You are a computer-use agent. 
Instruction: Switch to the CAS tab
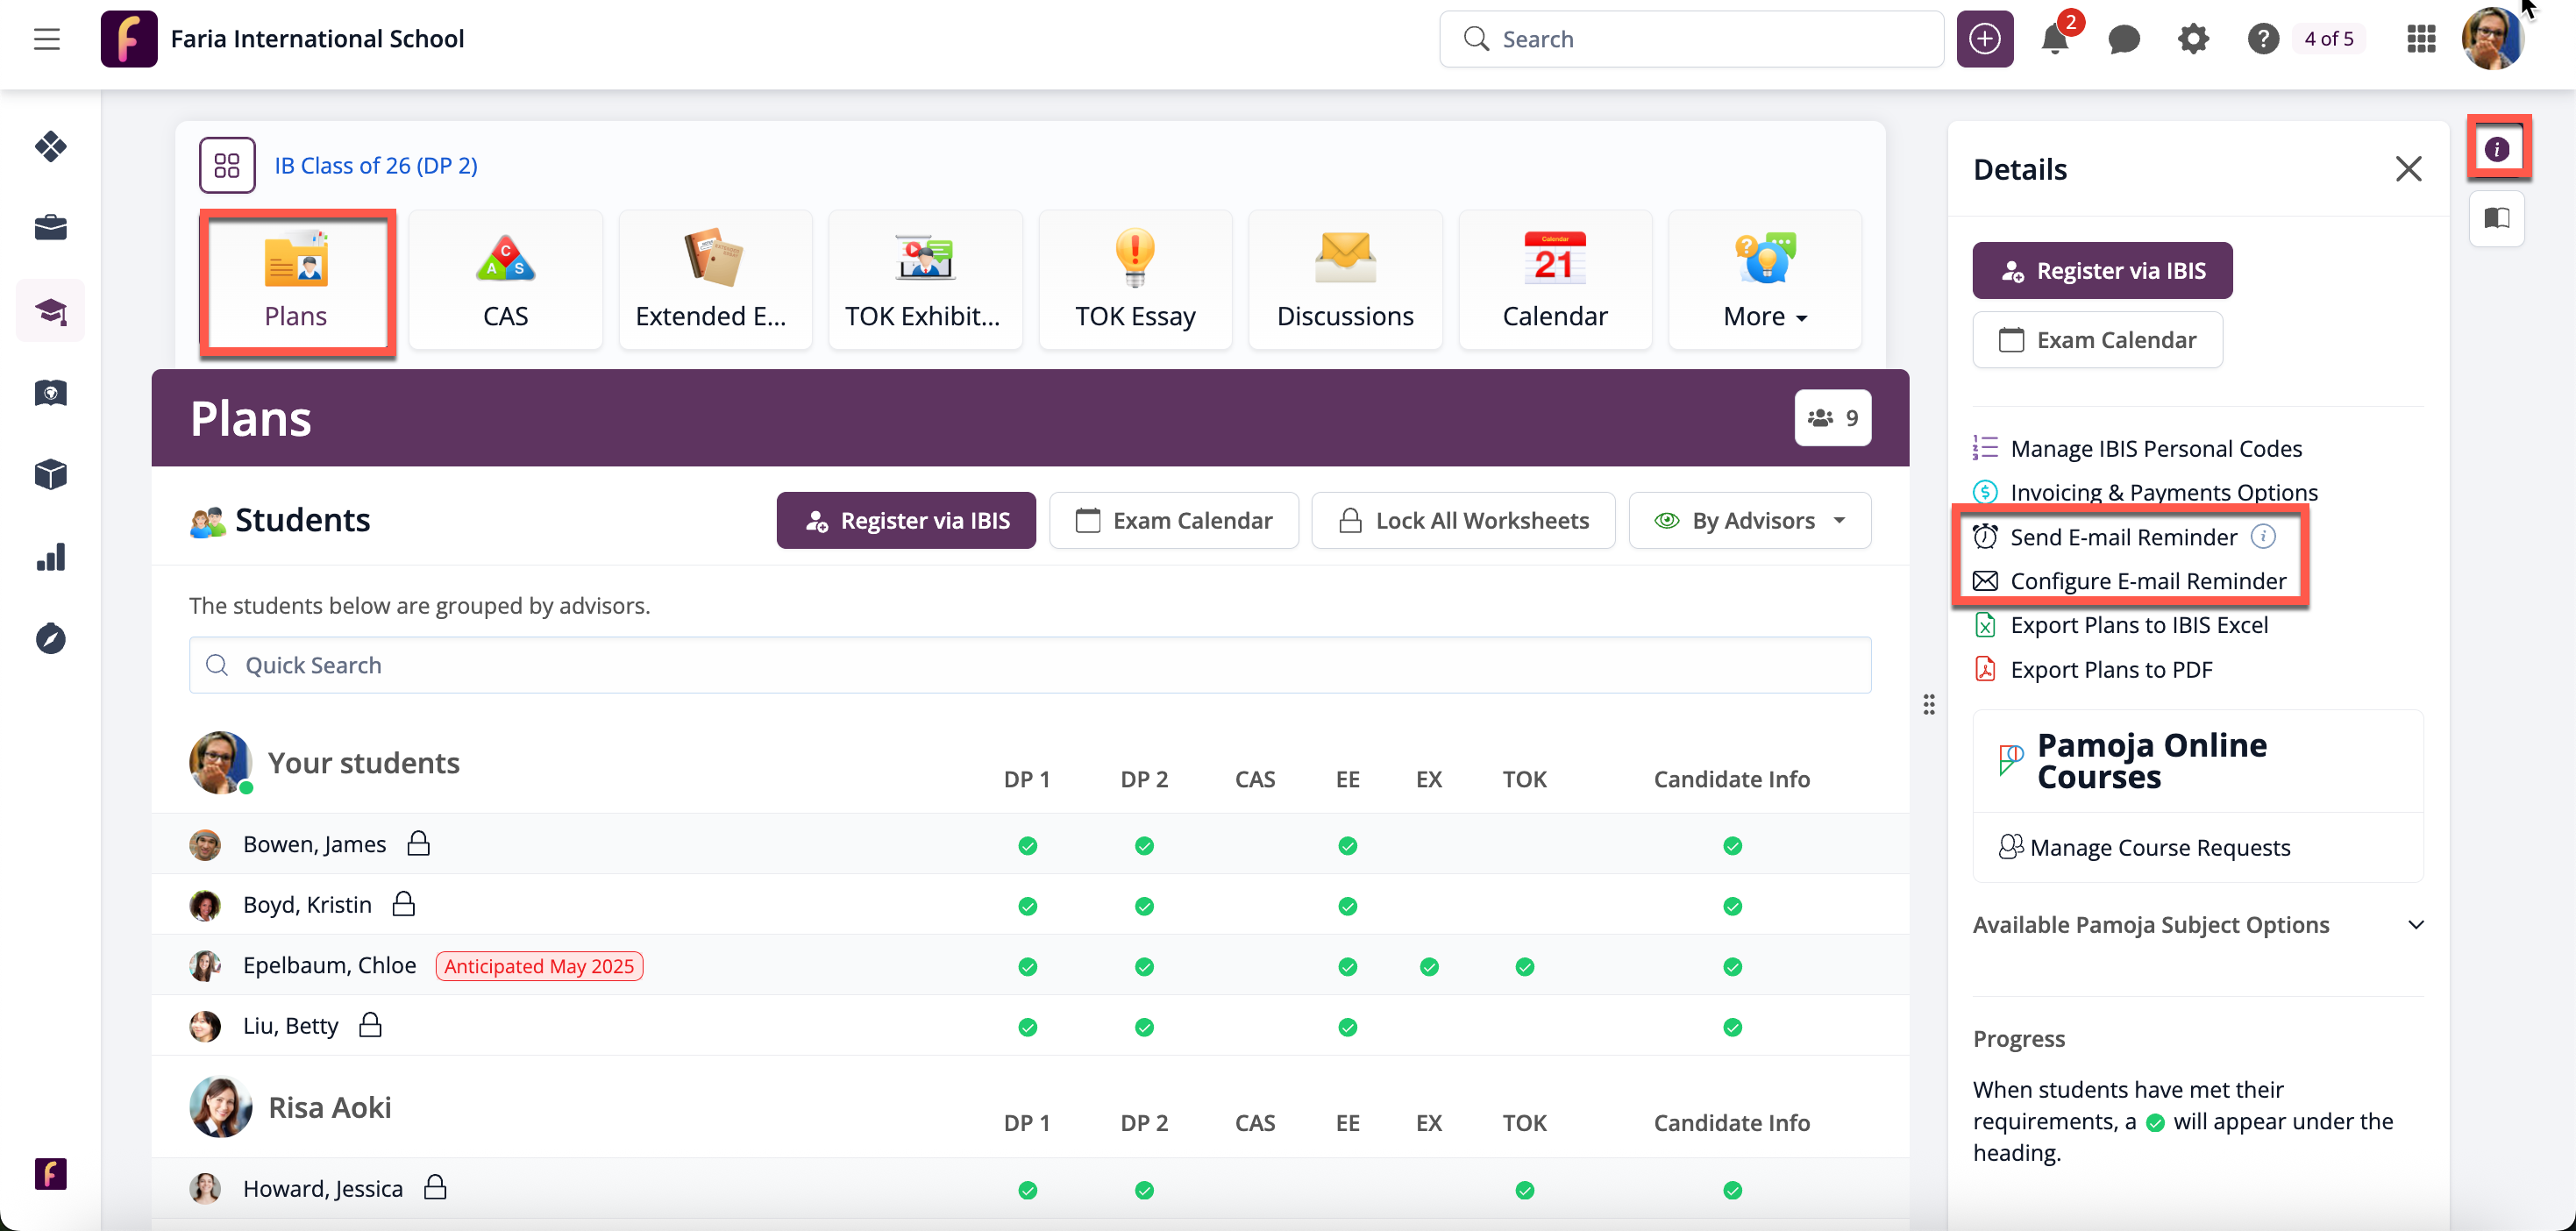(x=505, y=280)
